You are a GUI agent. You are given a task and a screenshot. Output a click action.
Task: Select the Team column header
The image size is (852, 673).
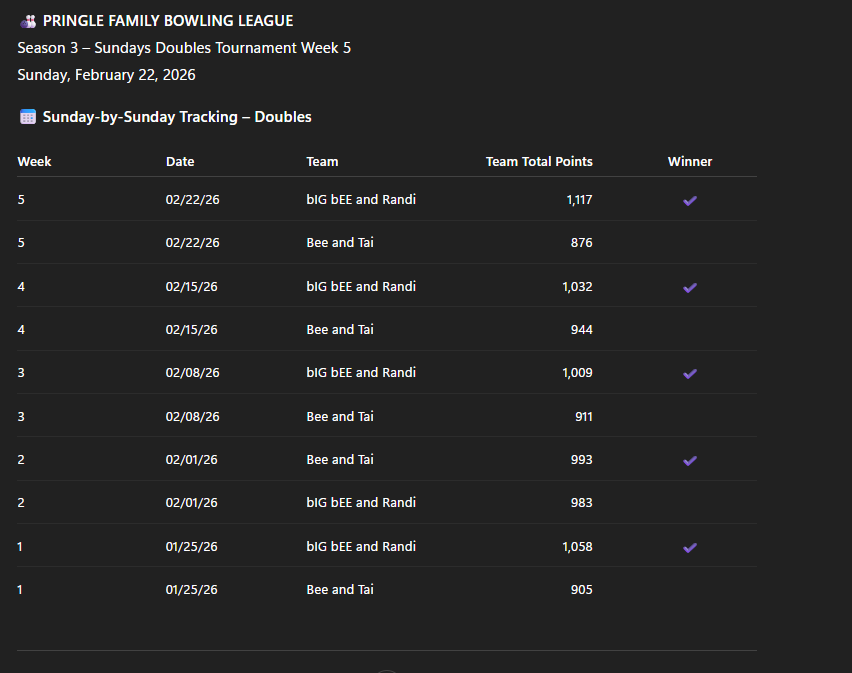pyautogui.click(x=322, y=161)
